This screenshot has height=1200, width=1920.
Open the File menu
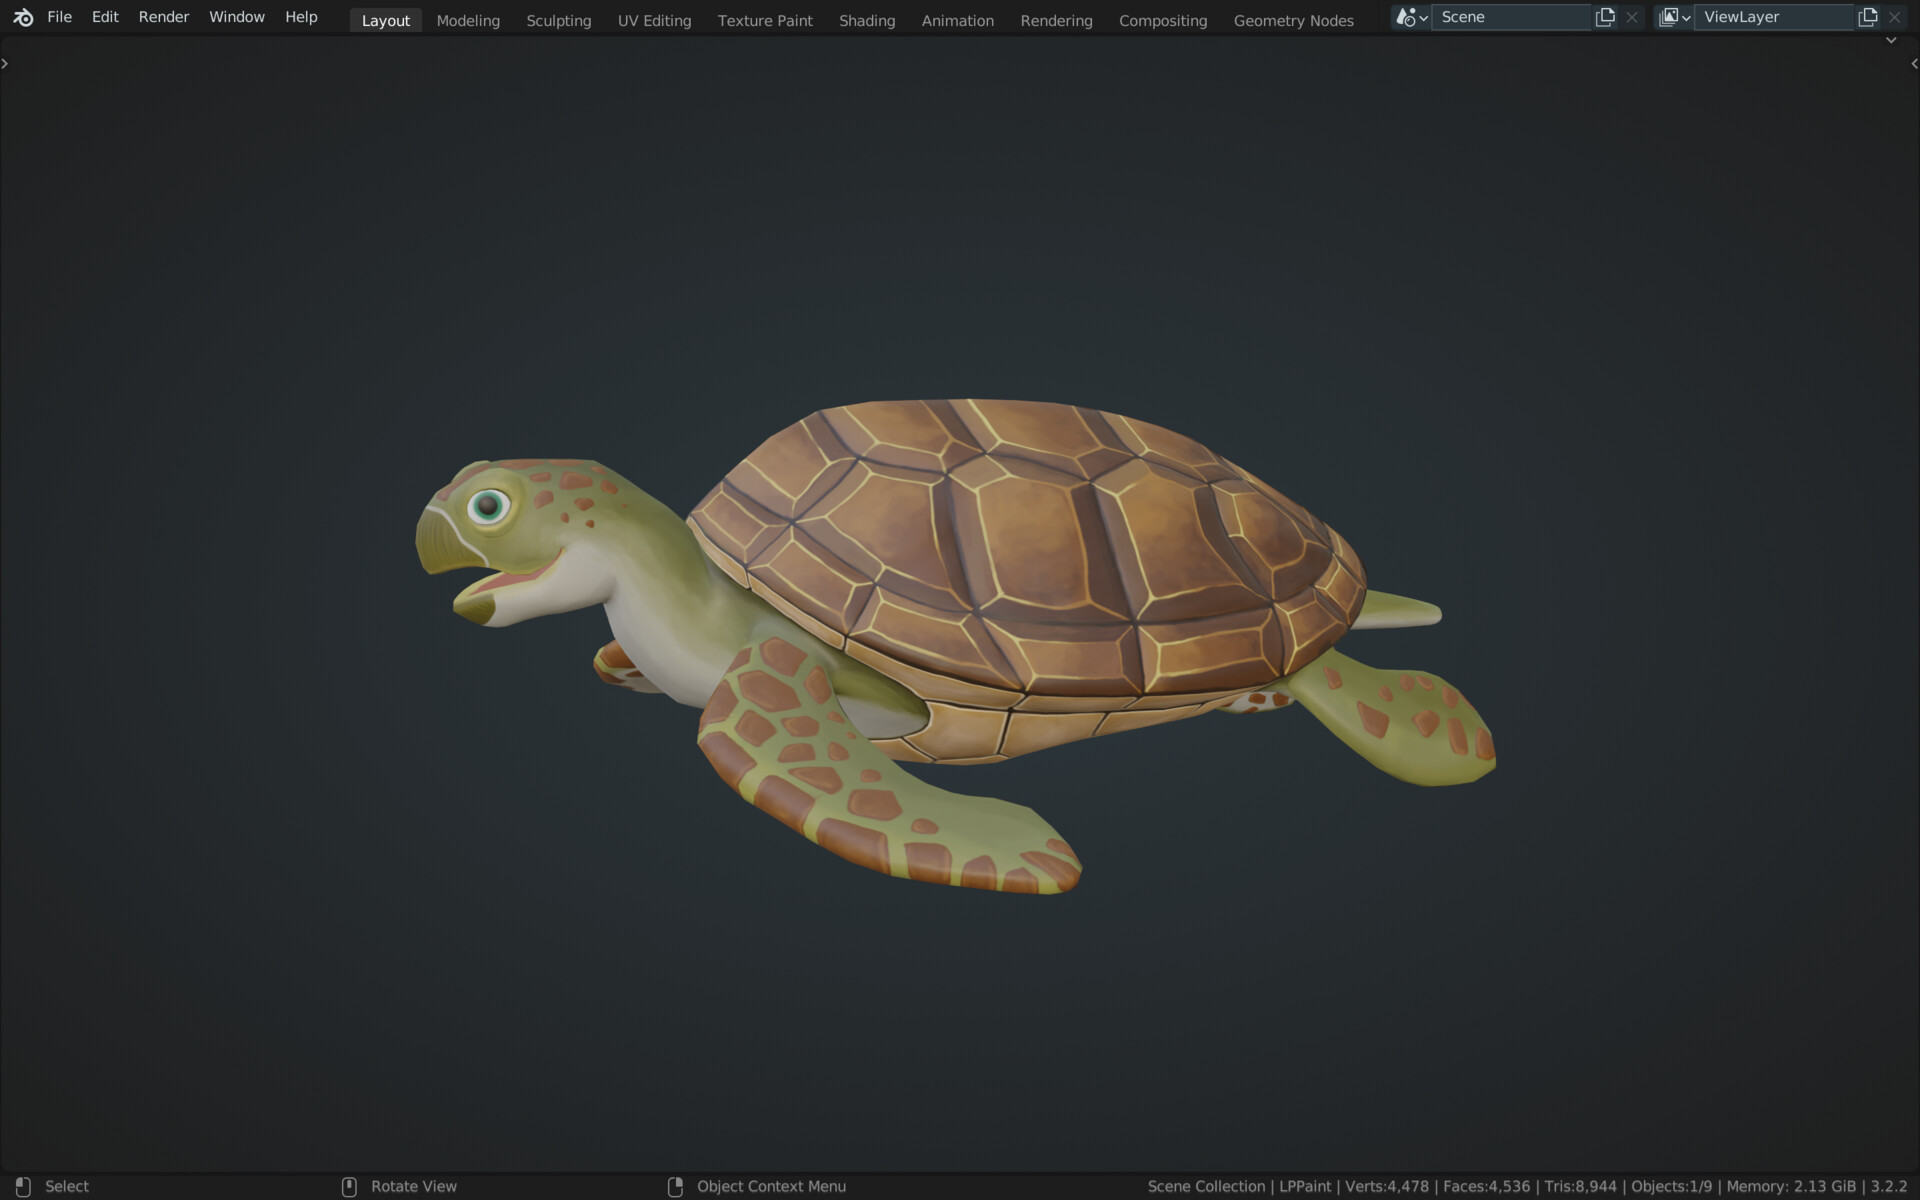(x=59, y=16)
